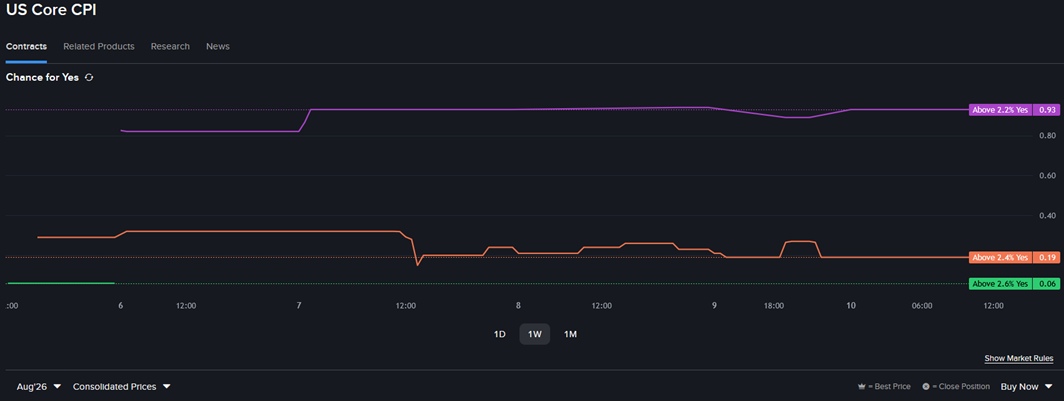Expand the Consolidated Prices dropdown
The image size is (1064, 401).
click(121, 387)
